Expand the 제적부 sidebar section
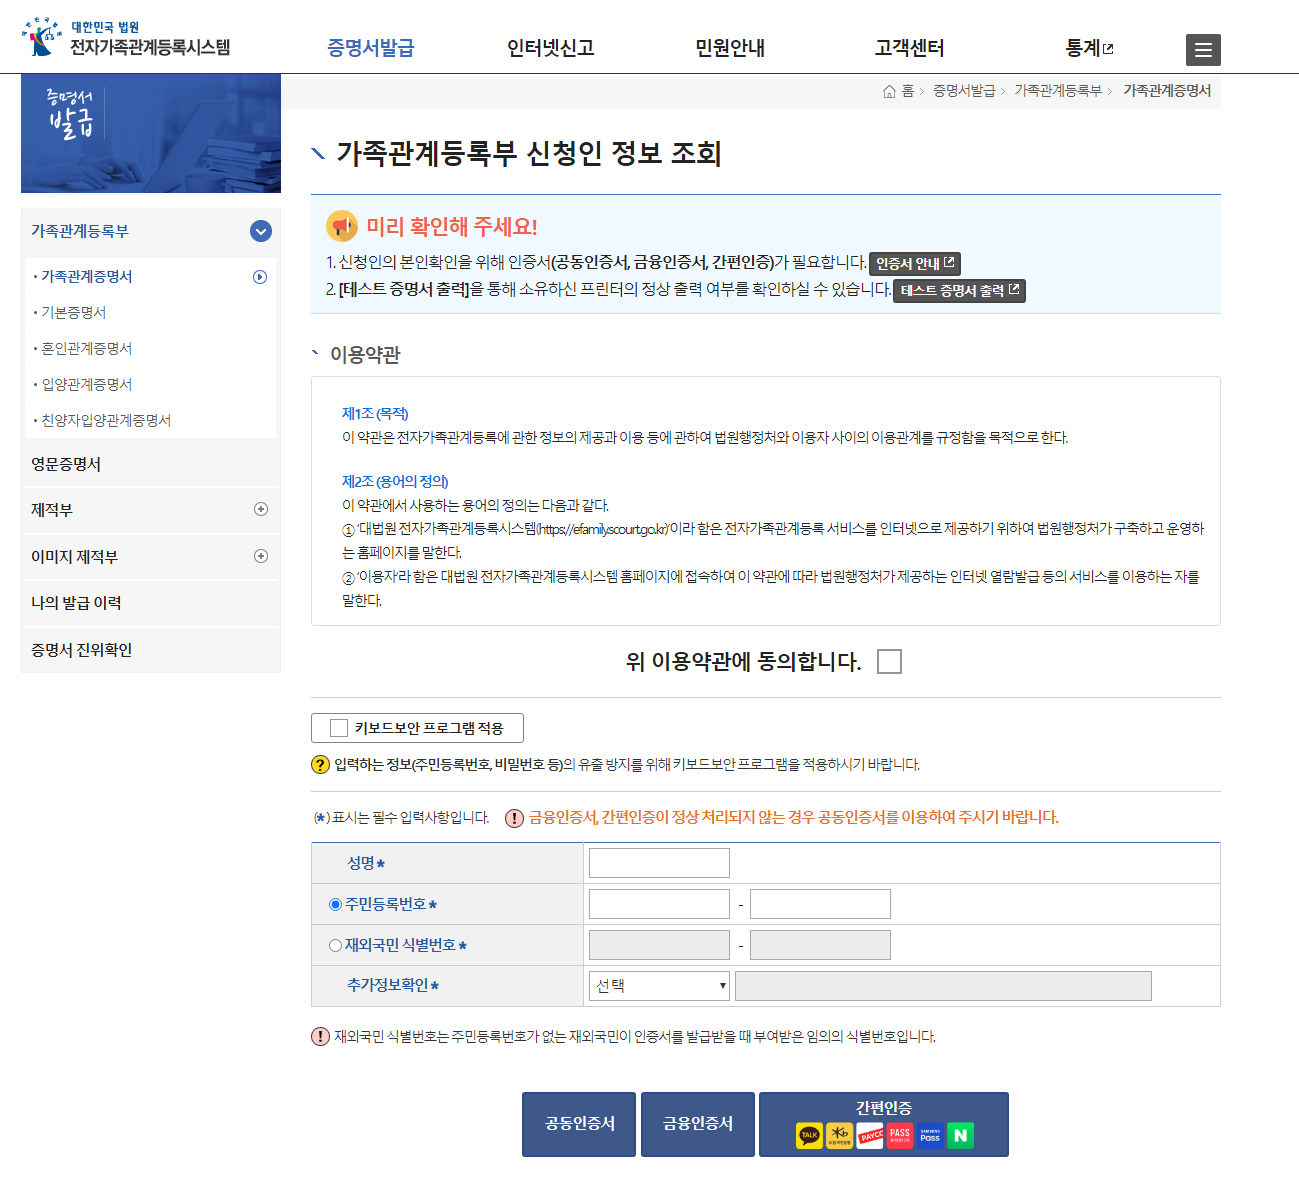This screenshot has height=1184, width=1299. 261,509
